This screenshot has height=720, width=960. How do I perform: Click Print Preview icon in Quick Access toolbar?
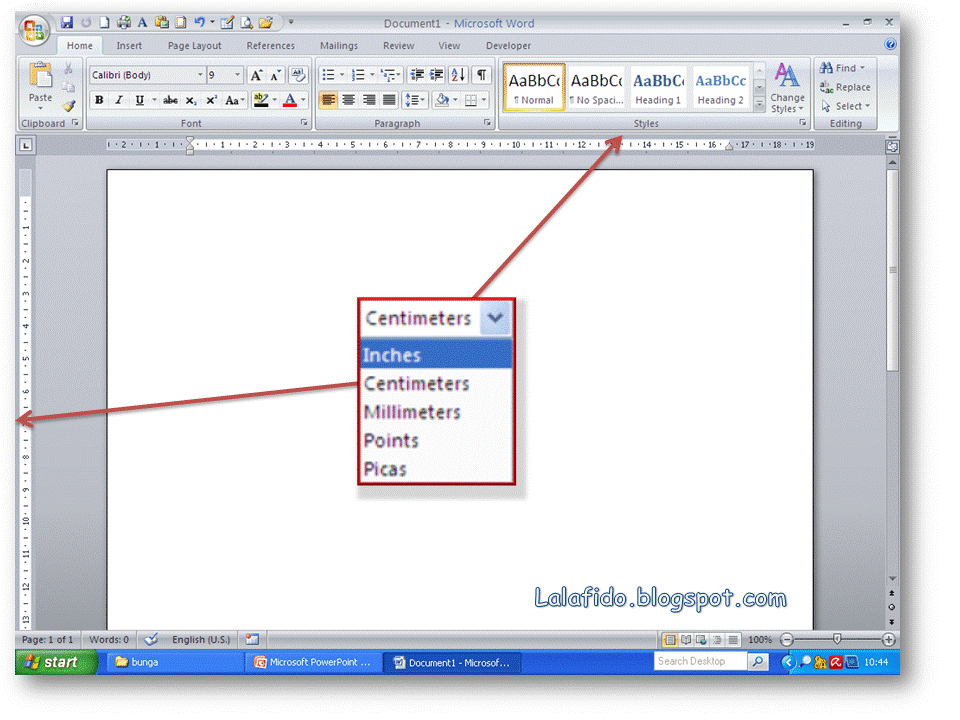(246, 23)
